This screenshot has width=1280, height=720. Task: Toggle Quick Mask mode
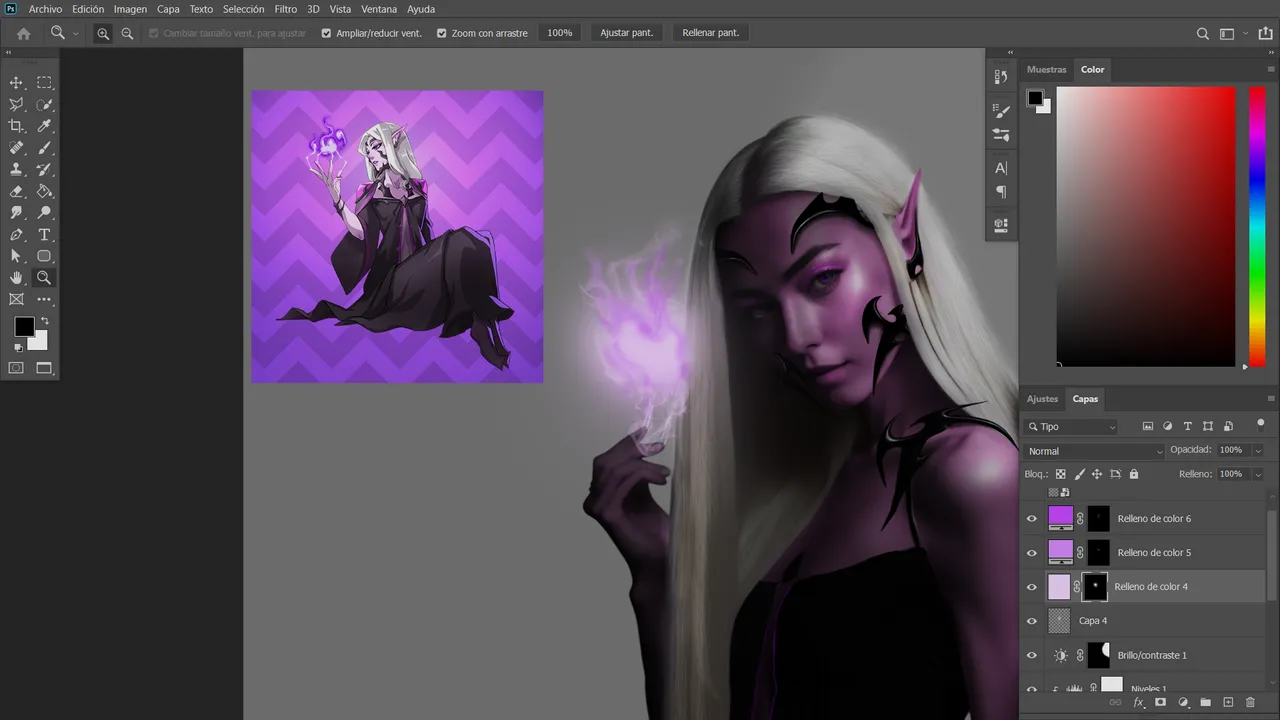(x=16, y=368)
